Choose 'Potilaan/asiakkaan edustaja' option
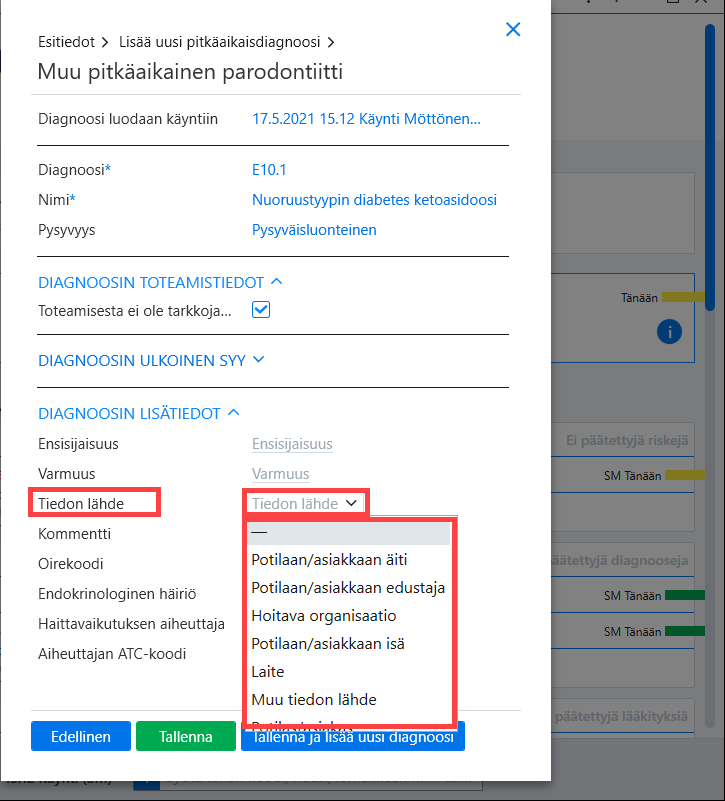Image resolution: width=725 pixels, height=801 pixels. tap(349, 588)
